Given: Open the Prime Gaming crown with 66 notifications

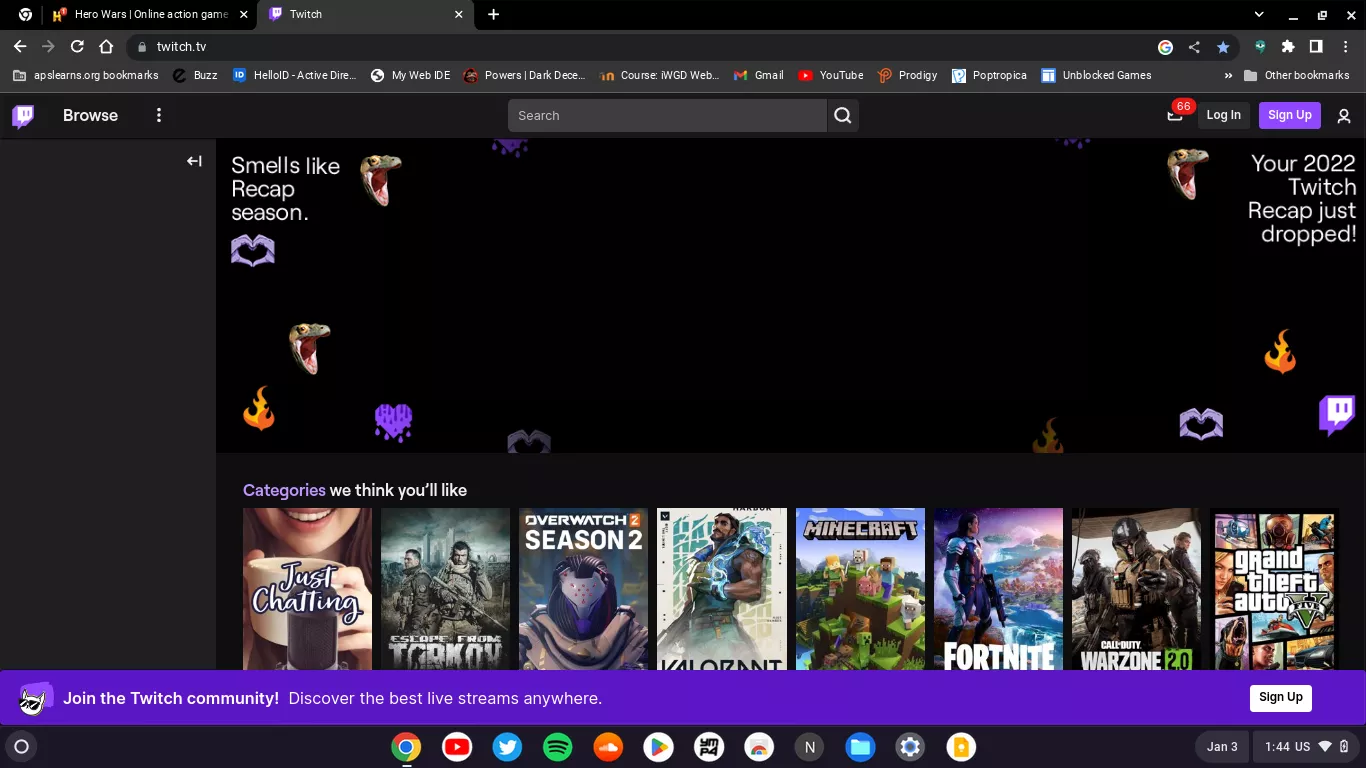Looking at the screenshot, I should tap(1175, 115).
